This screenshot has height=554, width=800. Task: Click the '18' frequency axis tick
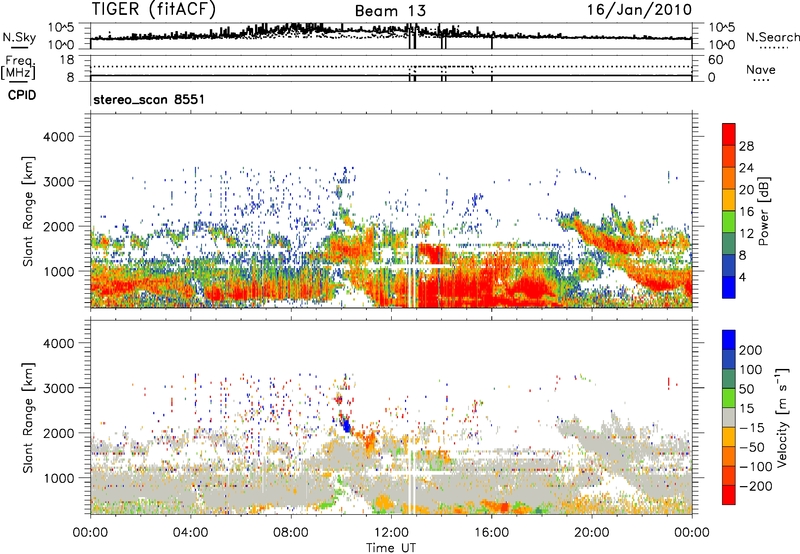tap(67, 60)
